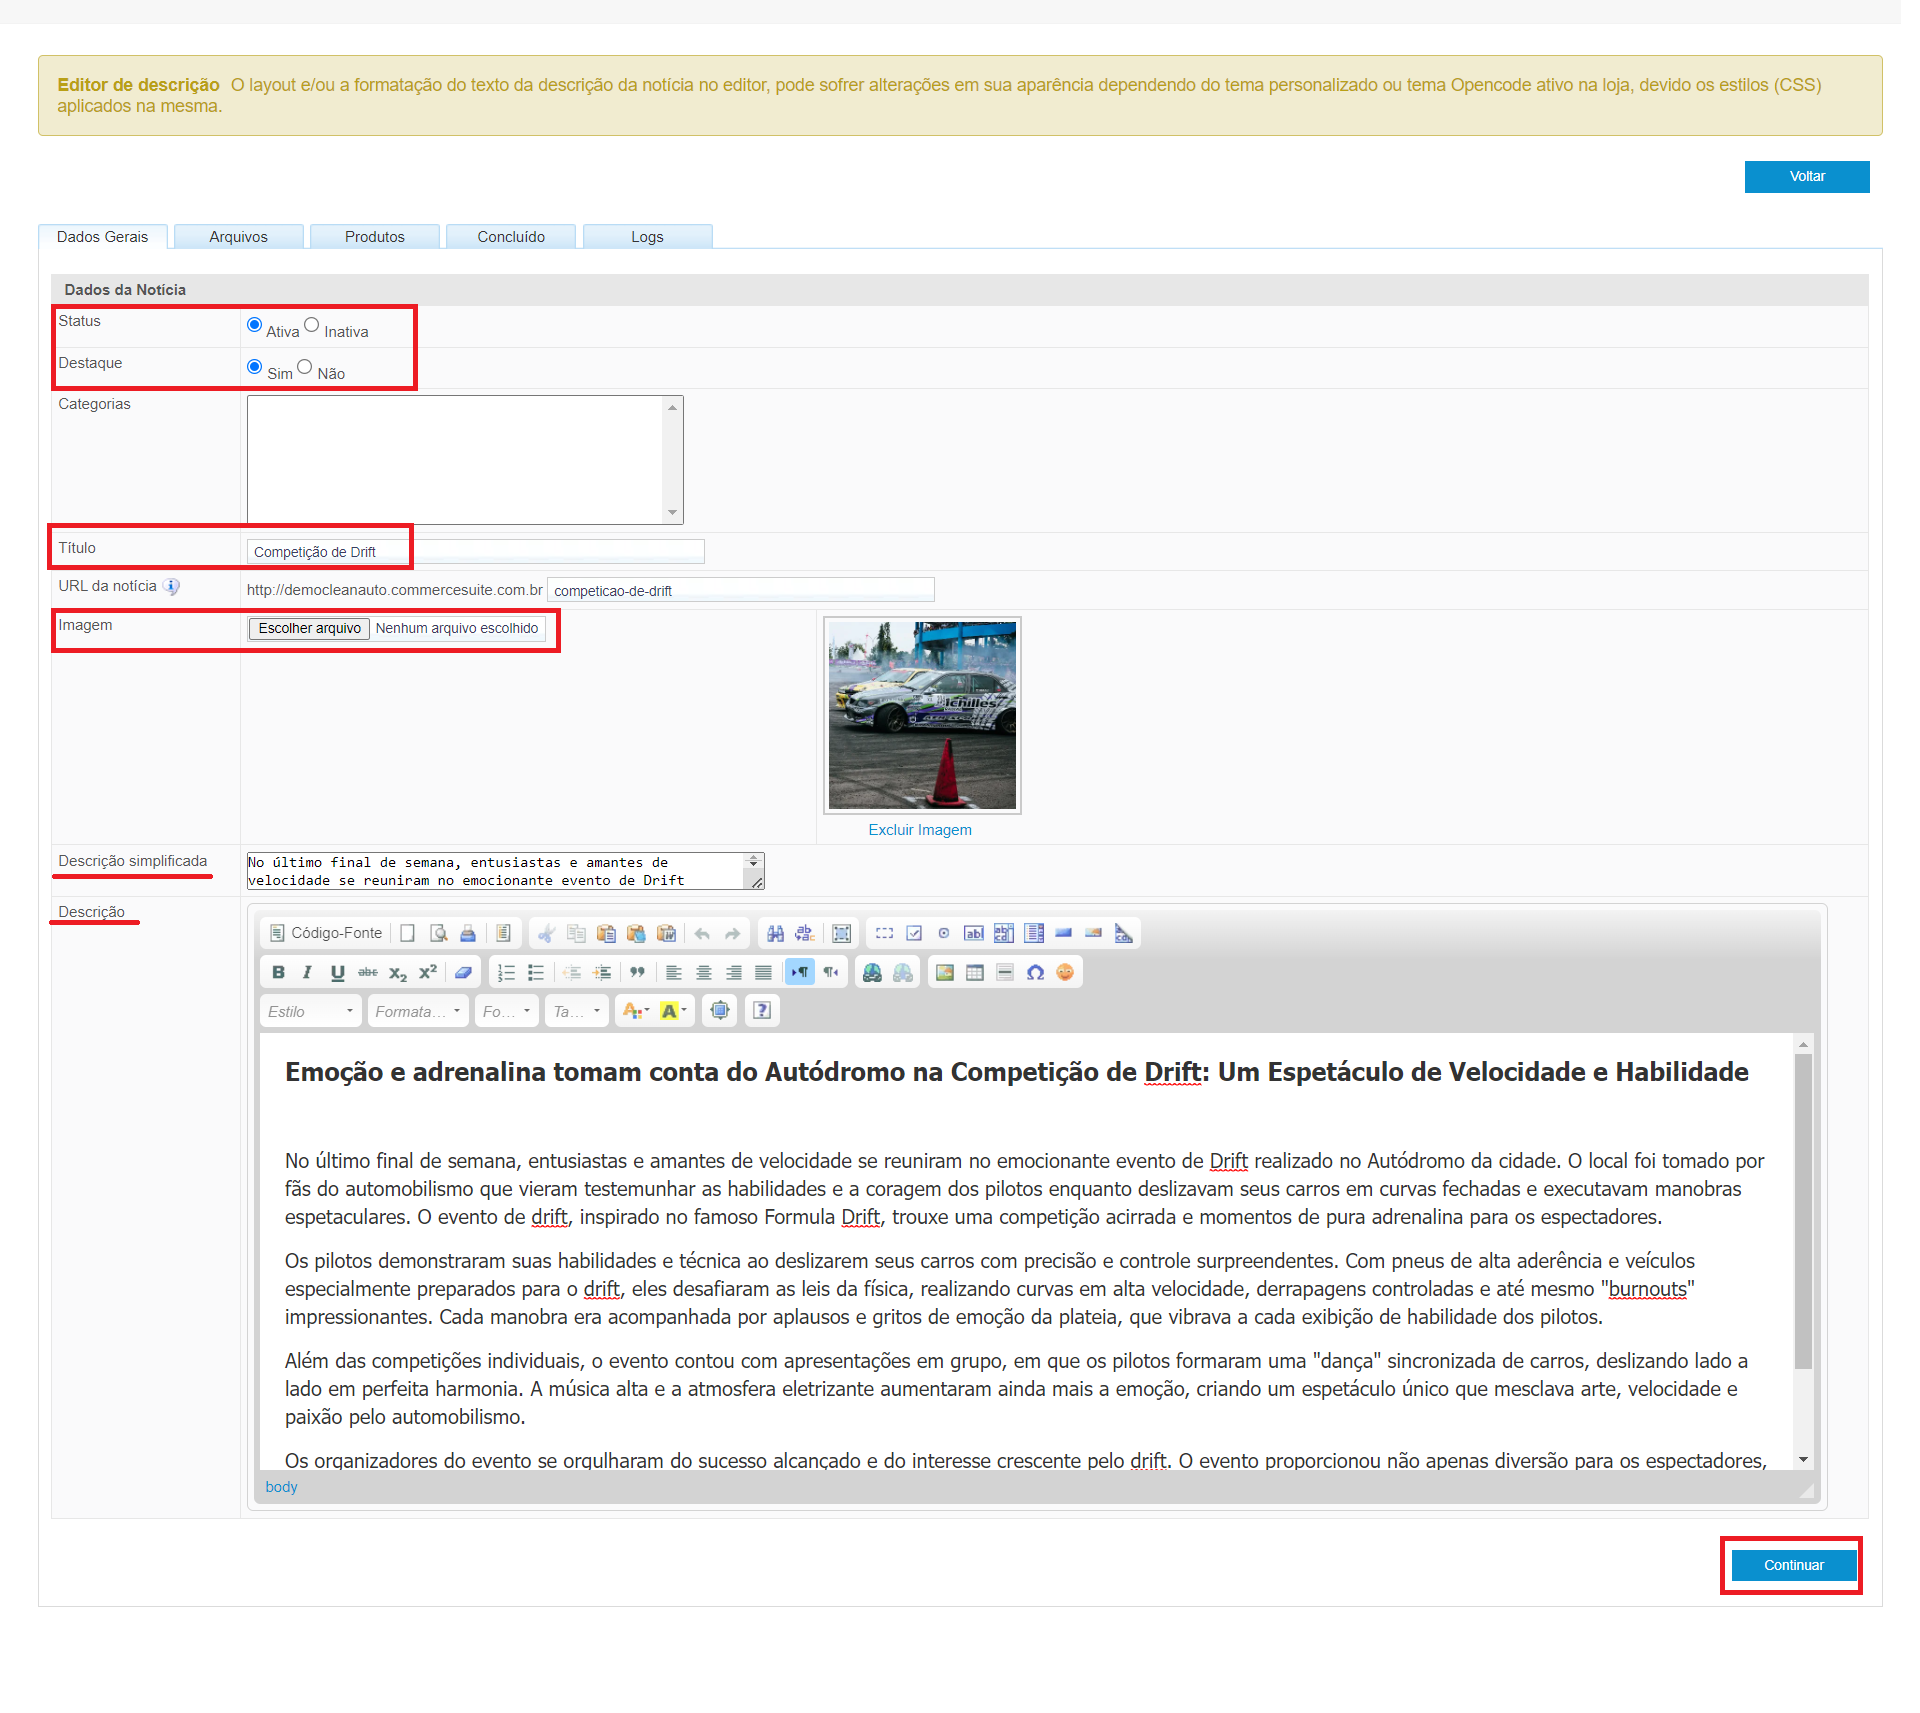This screenshot has width=1920, height=1713.
Task: Open the text background color picker
Action: tap(673, 1011)
